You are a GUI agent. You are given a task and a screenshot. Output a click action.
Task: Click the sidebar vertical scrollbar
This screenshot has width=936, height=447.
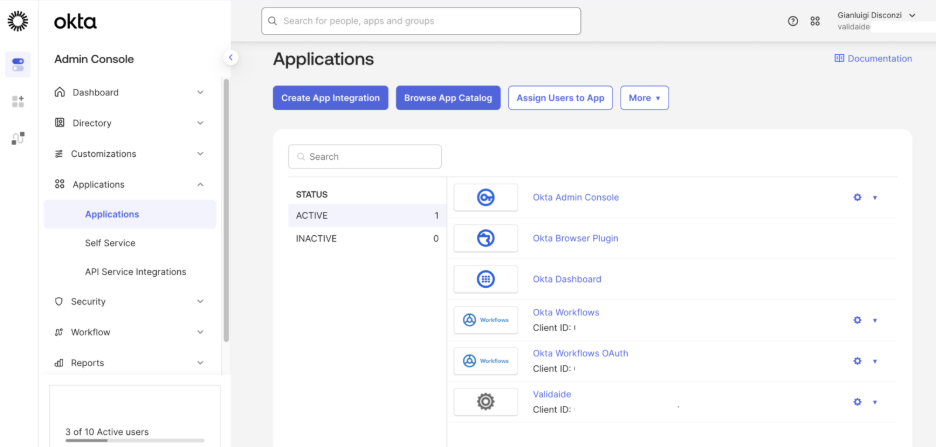pos(226,210)
